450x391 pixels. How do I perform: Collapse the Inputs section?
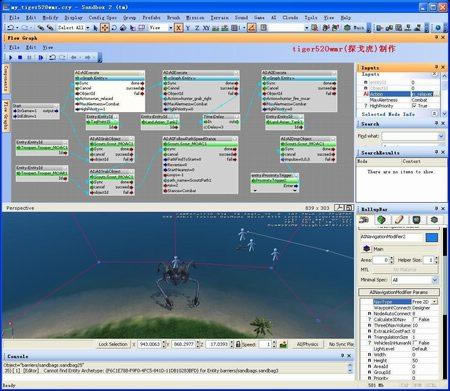pos(435,74)
